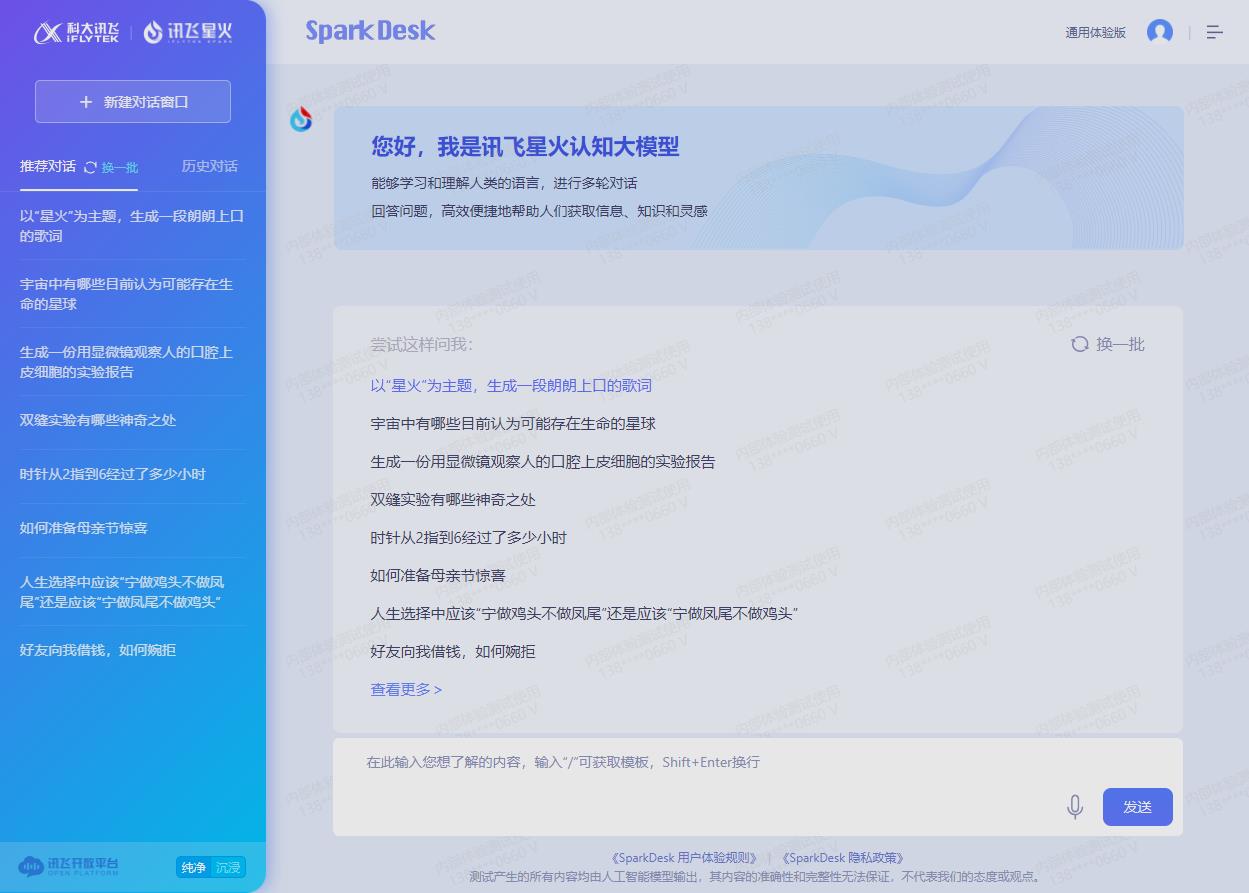The image size is (1249, 893).
Task: Switch to 纯净 mode
Action: (193, 867)
